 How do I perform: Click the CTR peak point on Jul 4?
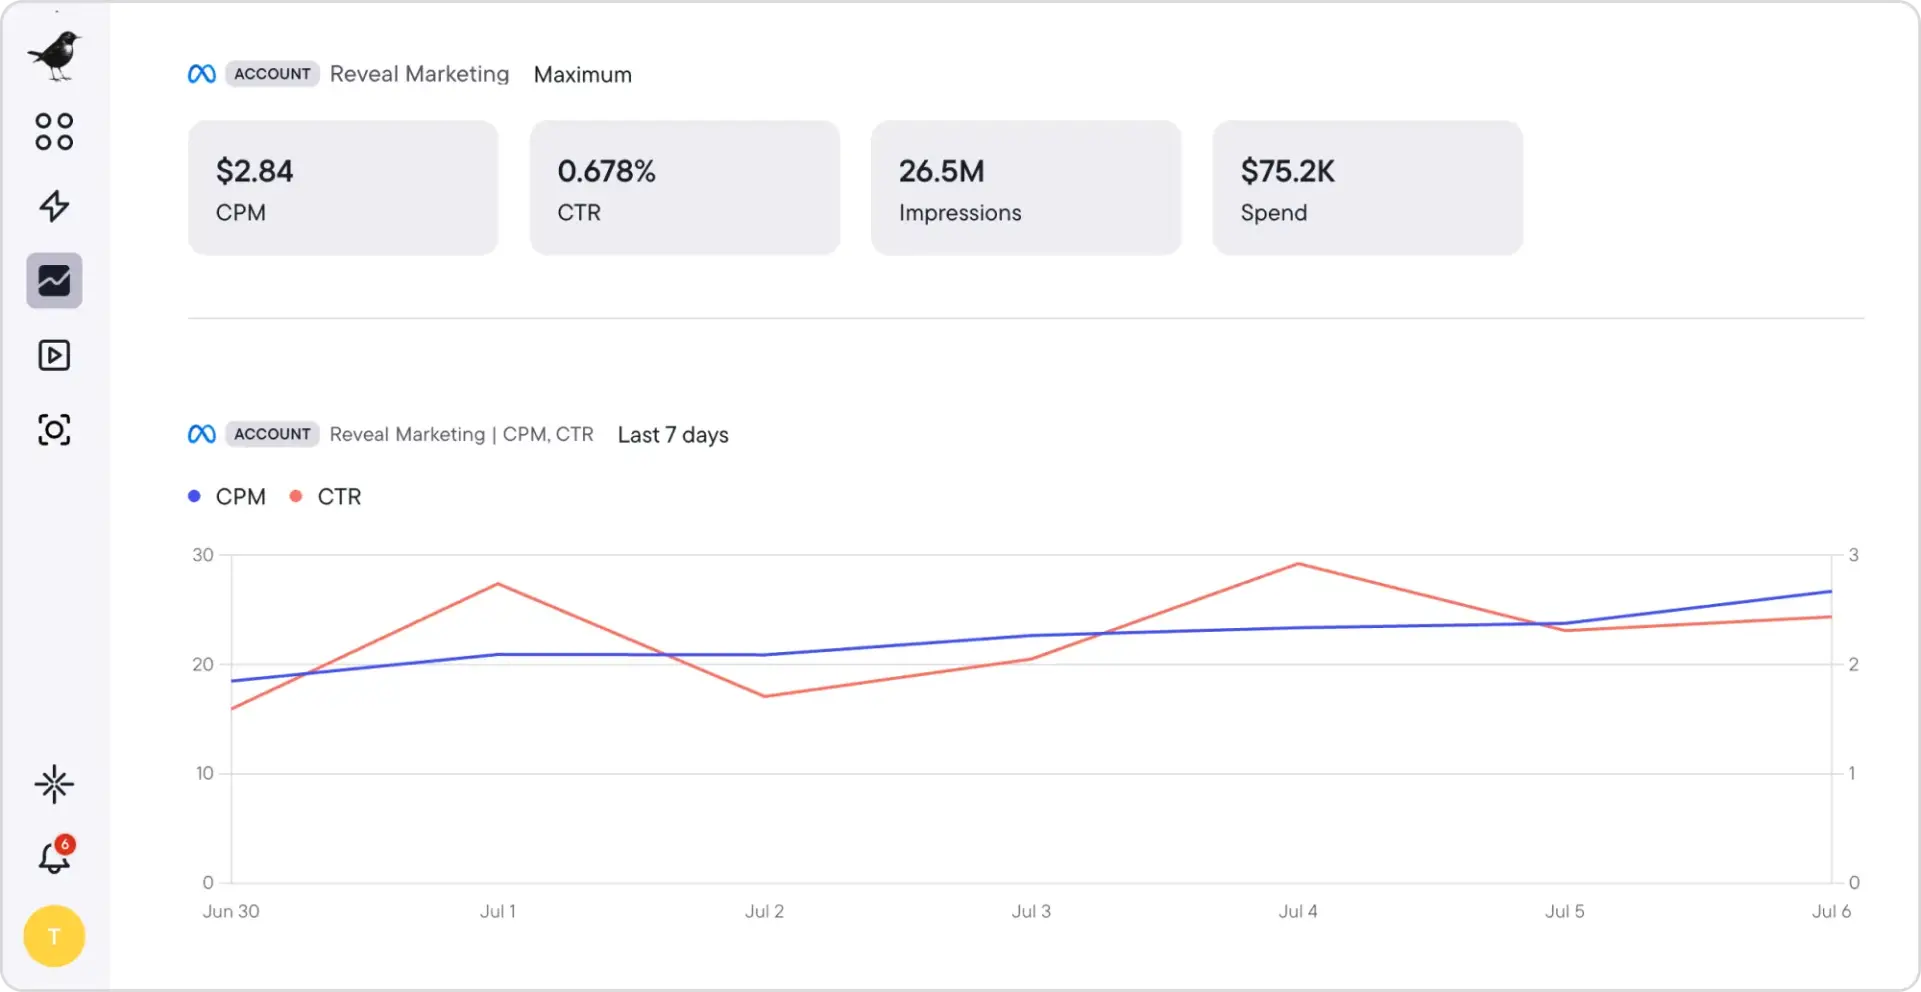1298,564
